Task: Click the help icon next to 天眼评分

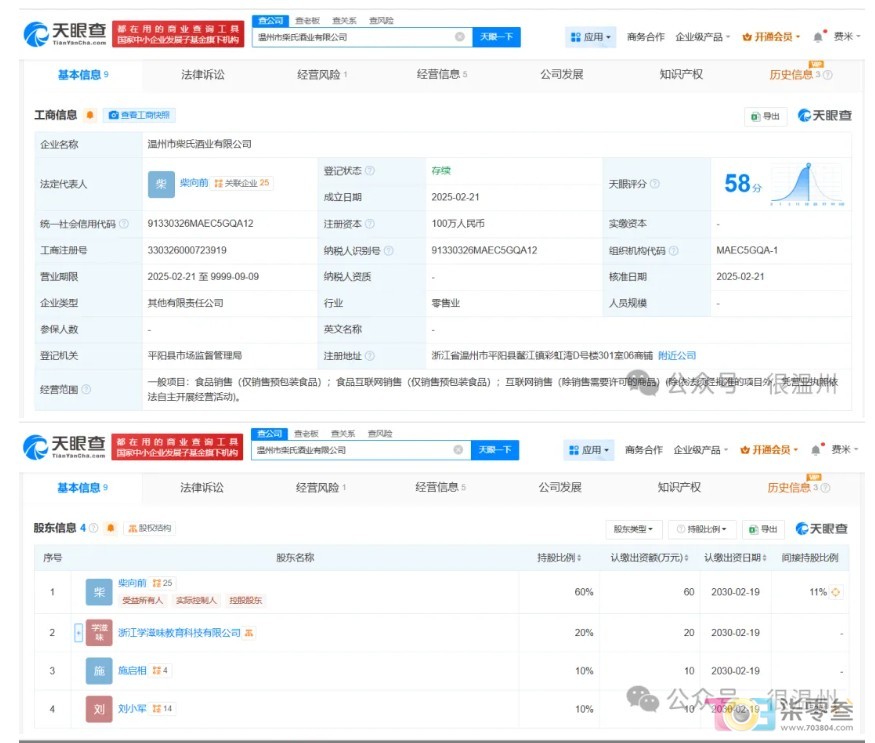Action: coord(655,184)
